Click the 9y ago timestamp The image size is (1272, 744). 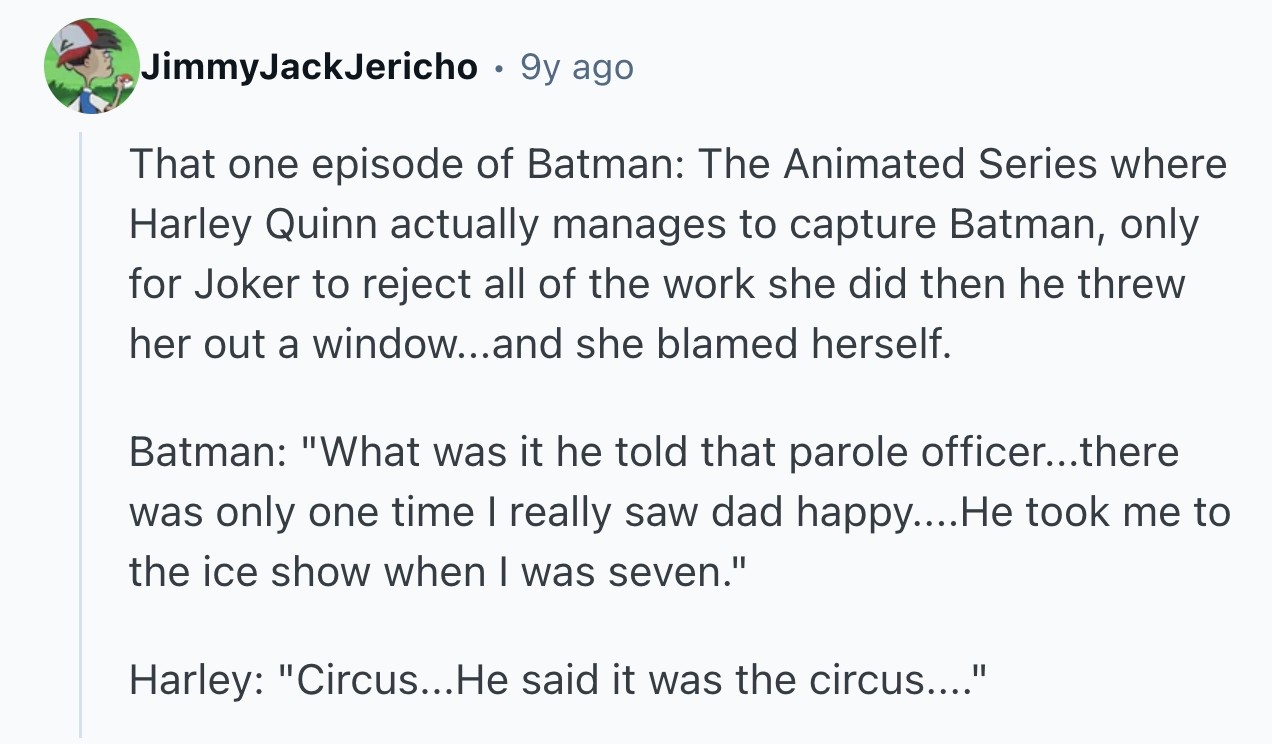coord(577,67)
